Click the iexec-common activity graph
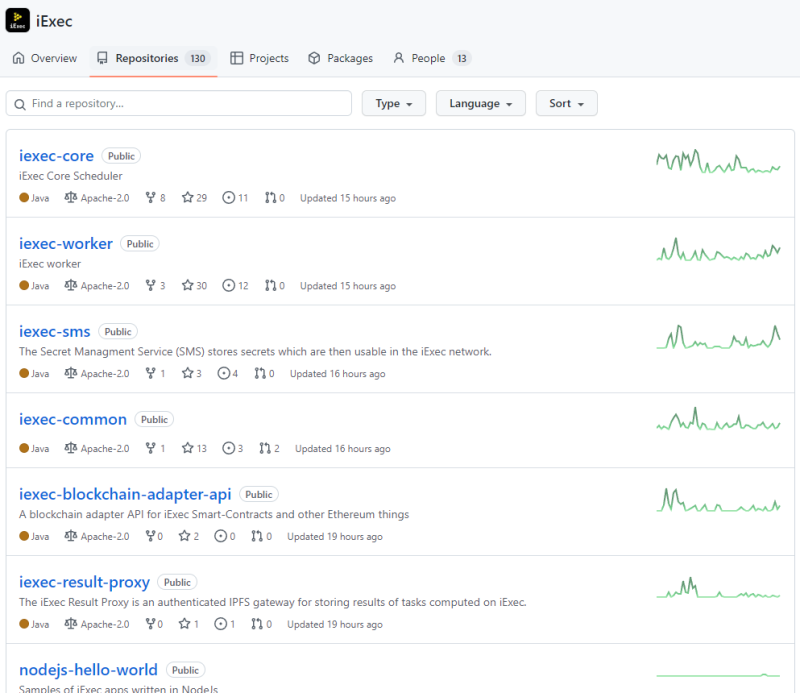 (718, 419)
